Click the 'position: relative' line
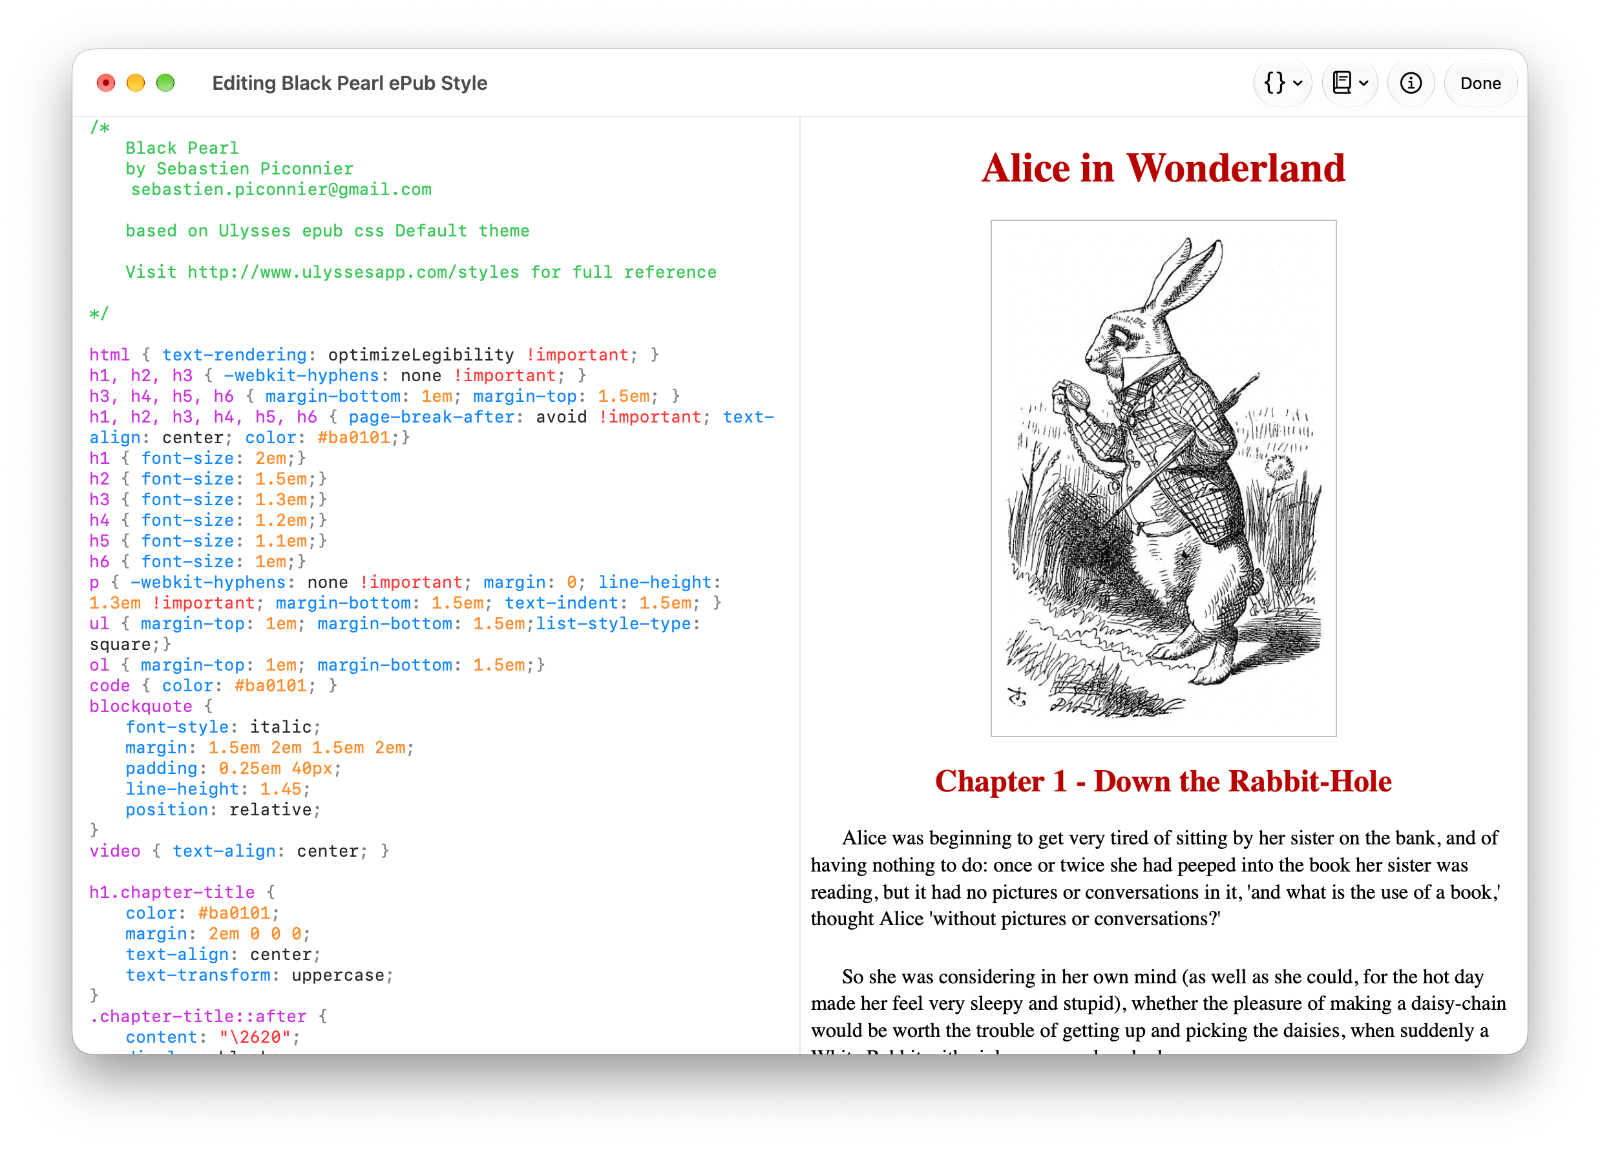 click(x=223, y=810)
